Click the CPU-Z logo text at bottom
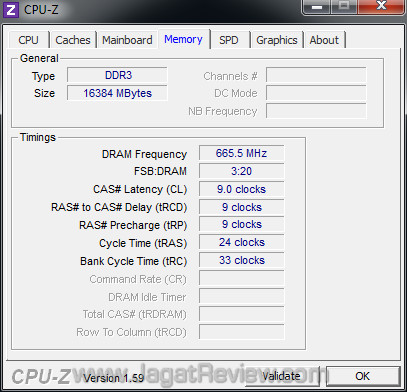407x392 pixels. tap(41, 377)
